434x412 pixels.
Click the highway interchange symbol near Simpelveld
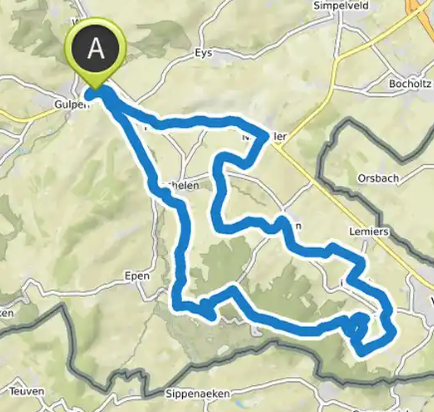[x=421, y=11]
